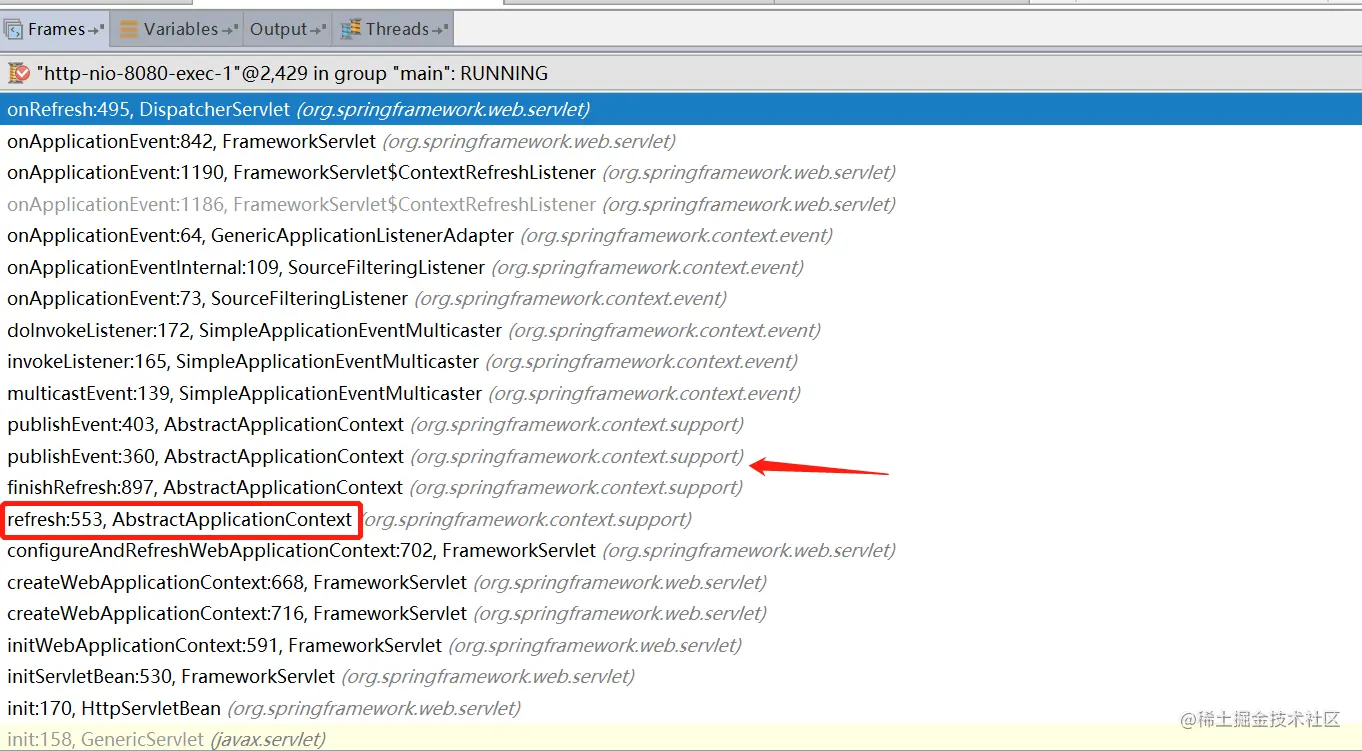The width and height of the screenshot is (1362, 751).
Task: Select frame multicastEvent:139, SimpleApplicationEventMulticaster
Action: (681, 393)
